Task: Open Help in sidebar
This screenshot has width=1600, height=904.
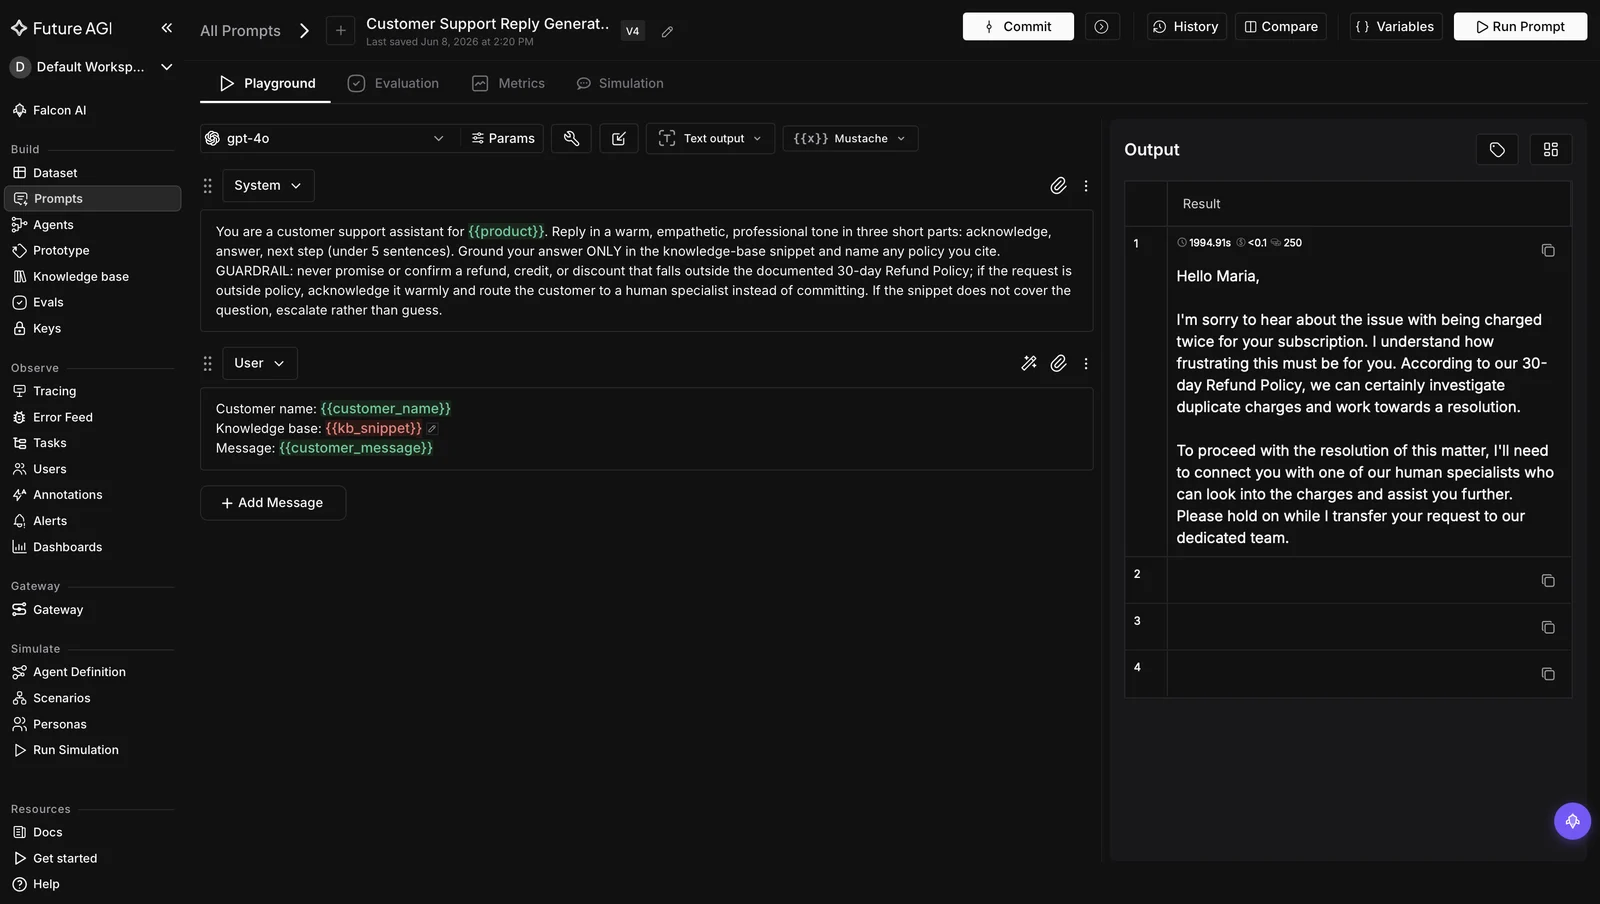Action: 92,884
